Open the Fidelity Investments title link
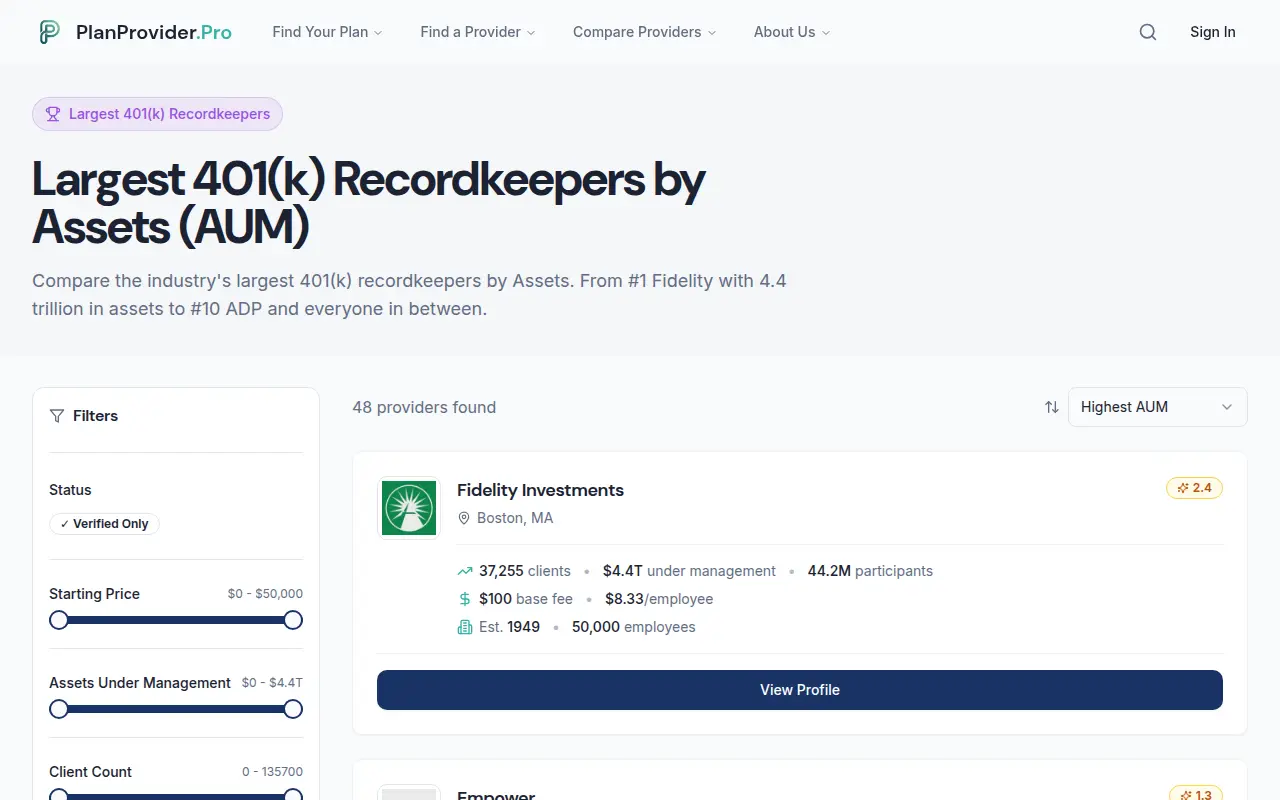 [x=540, y=490]
